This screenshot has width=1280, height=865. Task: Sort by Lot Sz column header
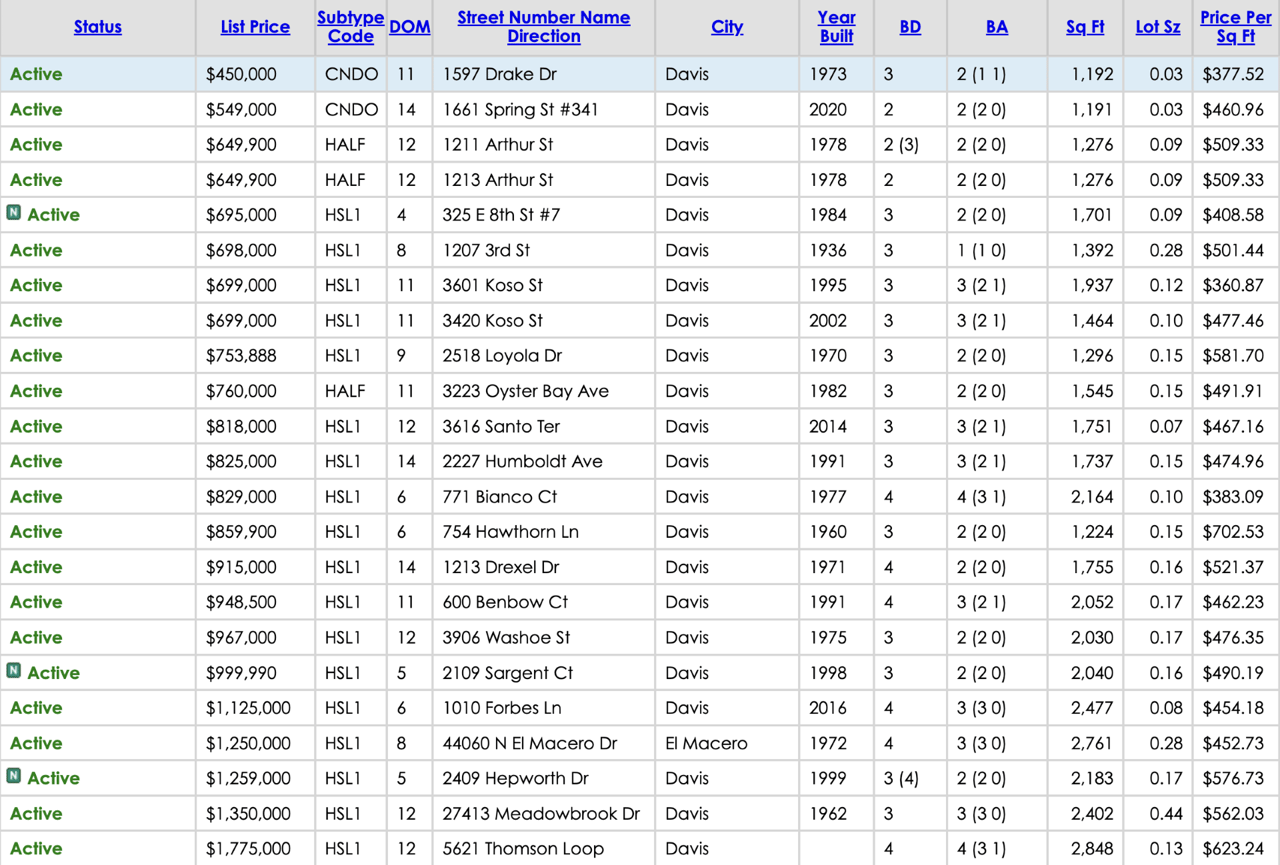1158,27
